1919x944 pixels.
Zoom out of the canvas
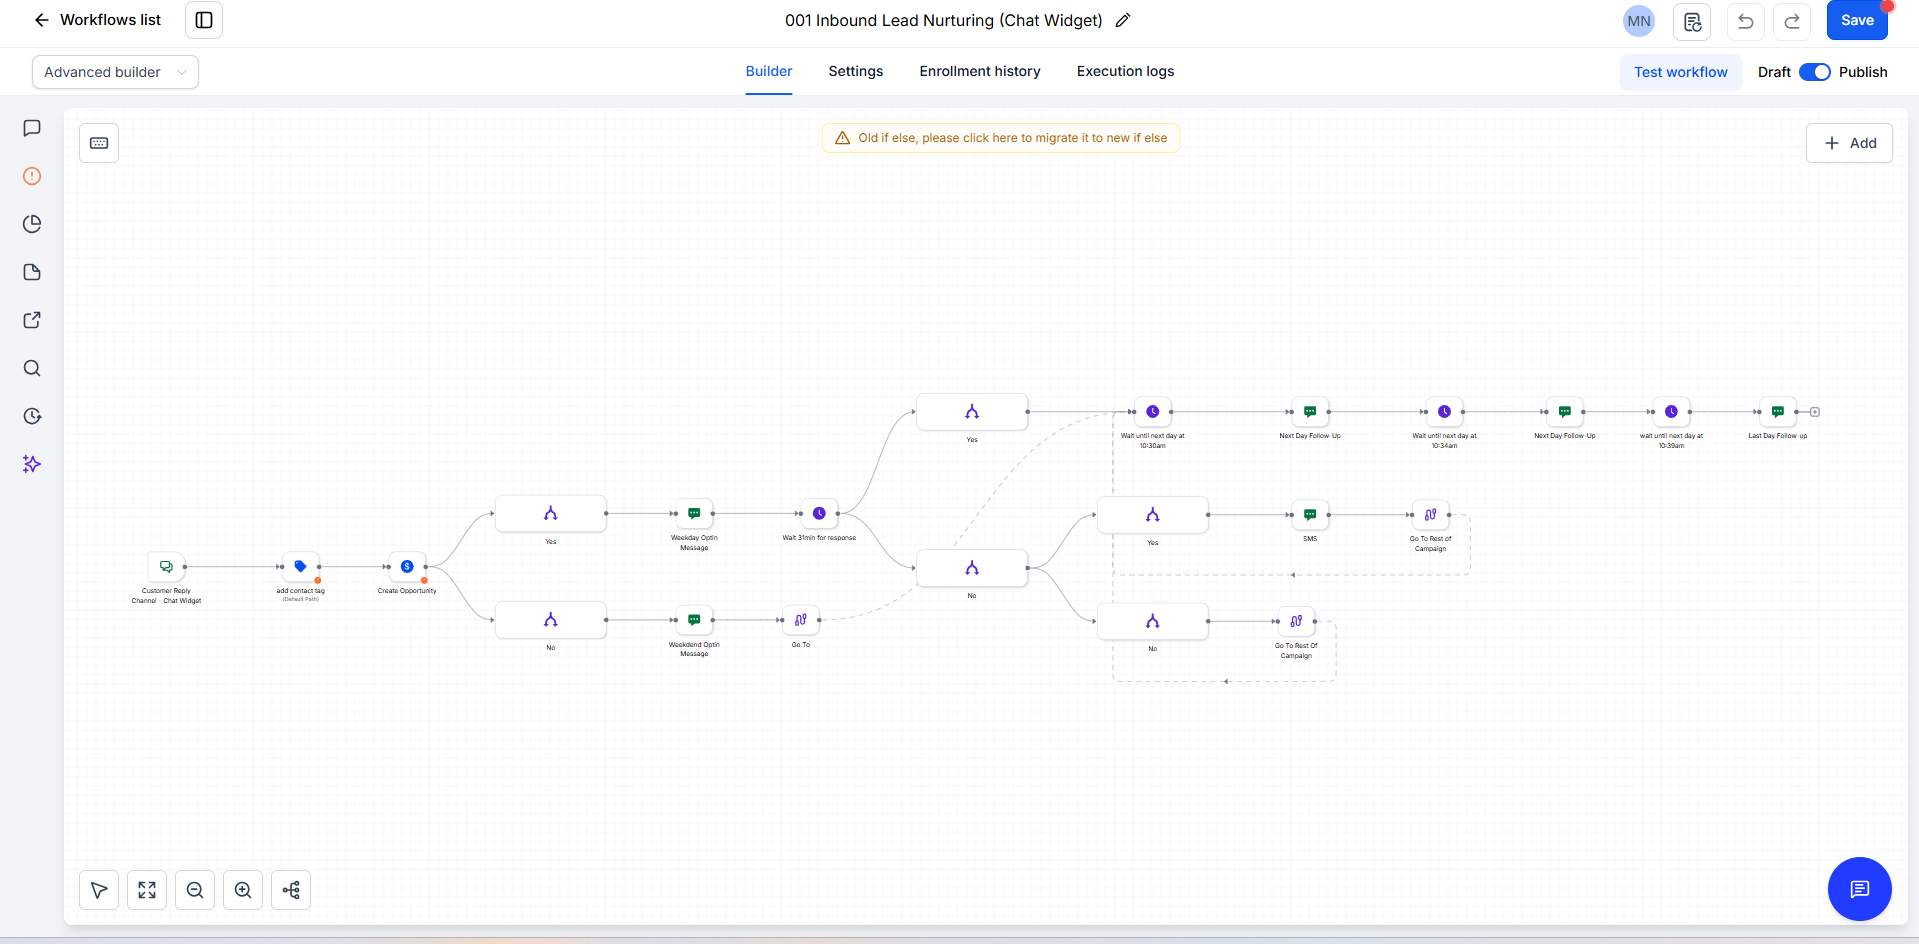(195, 890)
